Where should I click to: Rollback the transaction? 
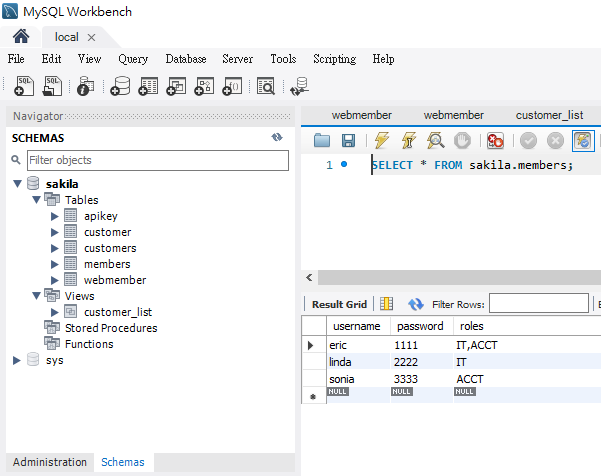click(x=555, y=141)
